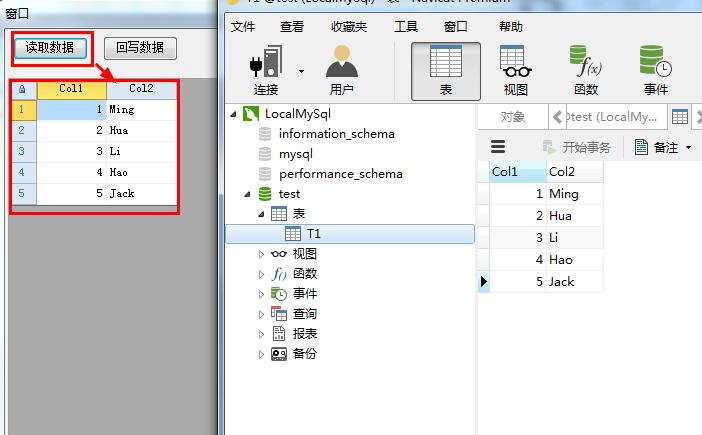Open the 文件 menu

tap(243, 27)
